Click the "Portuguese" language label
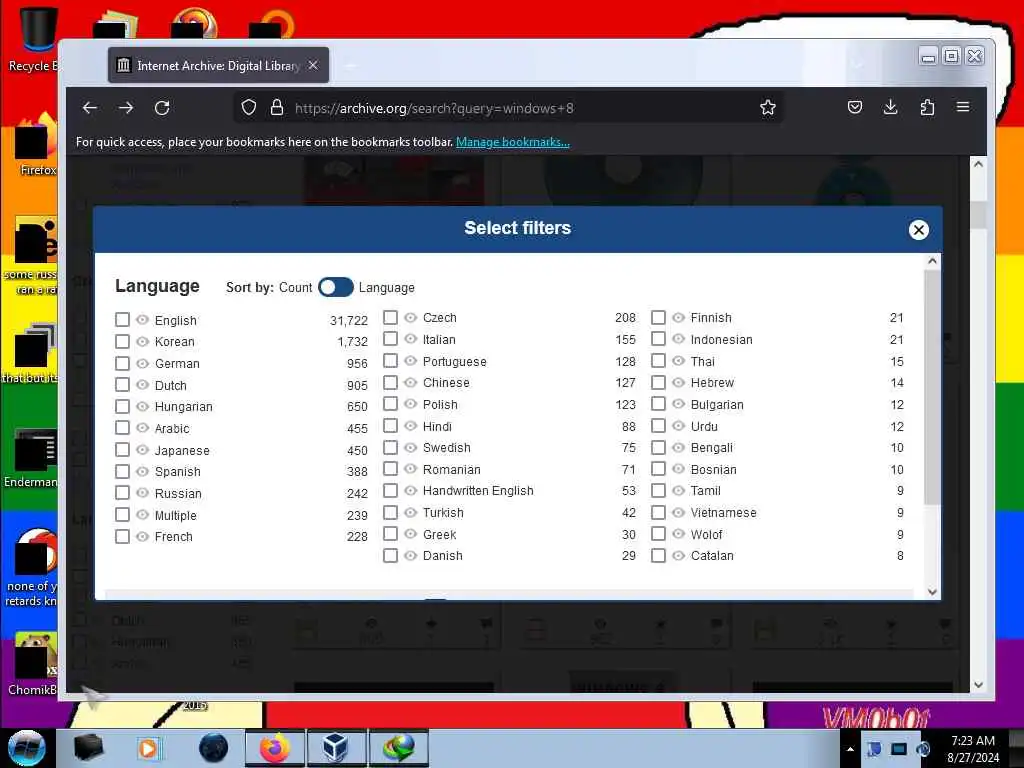This screenshot has width=1024, height=768. click(x=455, y=361)
